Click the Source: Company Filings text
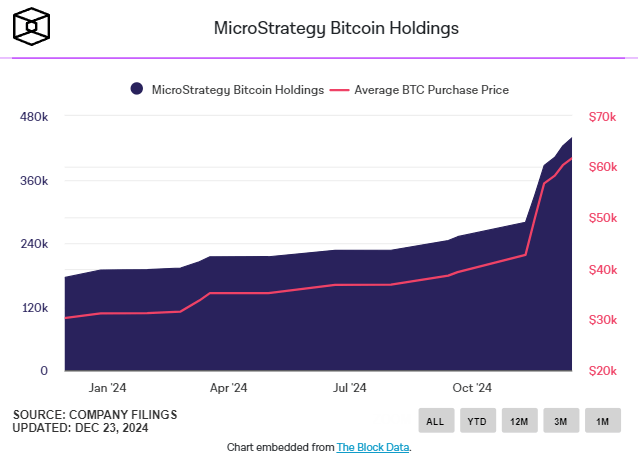This screenshot has width=638, height=459. 79,414
